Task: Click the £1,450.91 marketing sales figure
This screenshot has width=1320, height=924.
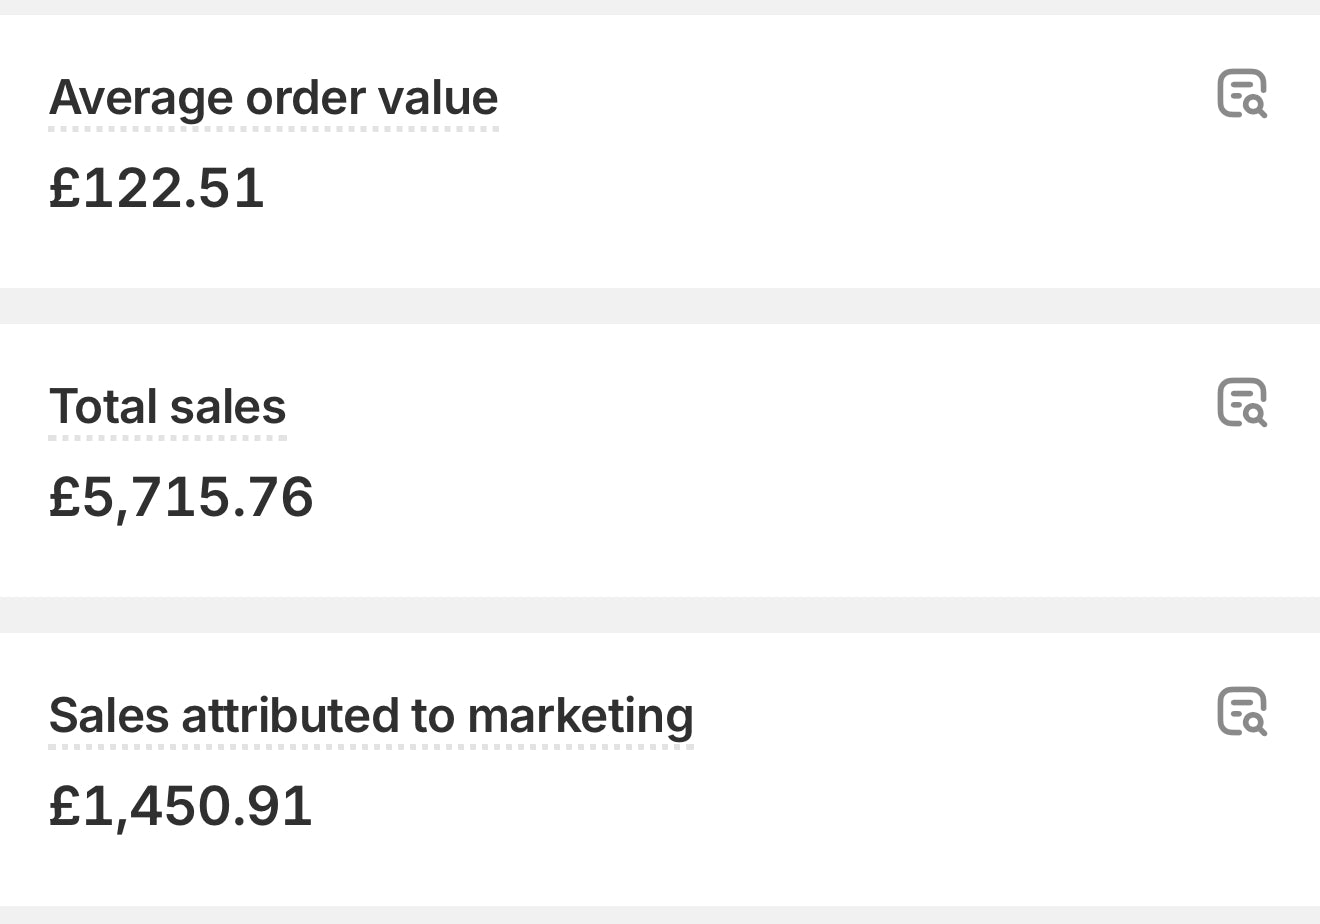Action: (181, 806)
